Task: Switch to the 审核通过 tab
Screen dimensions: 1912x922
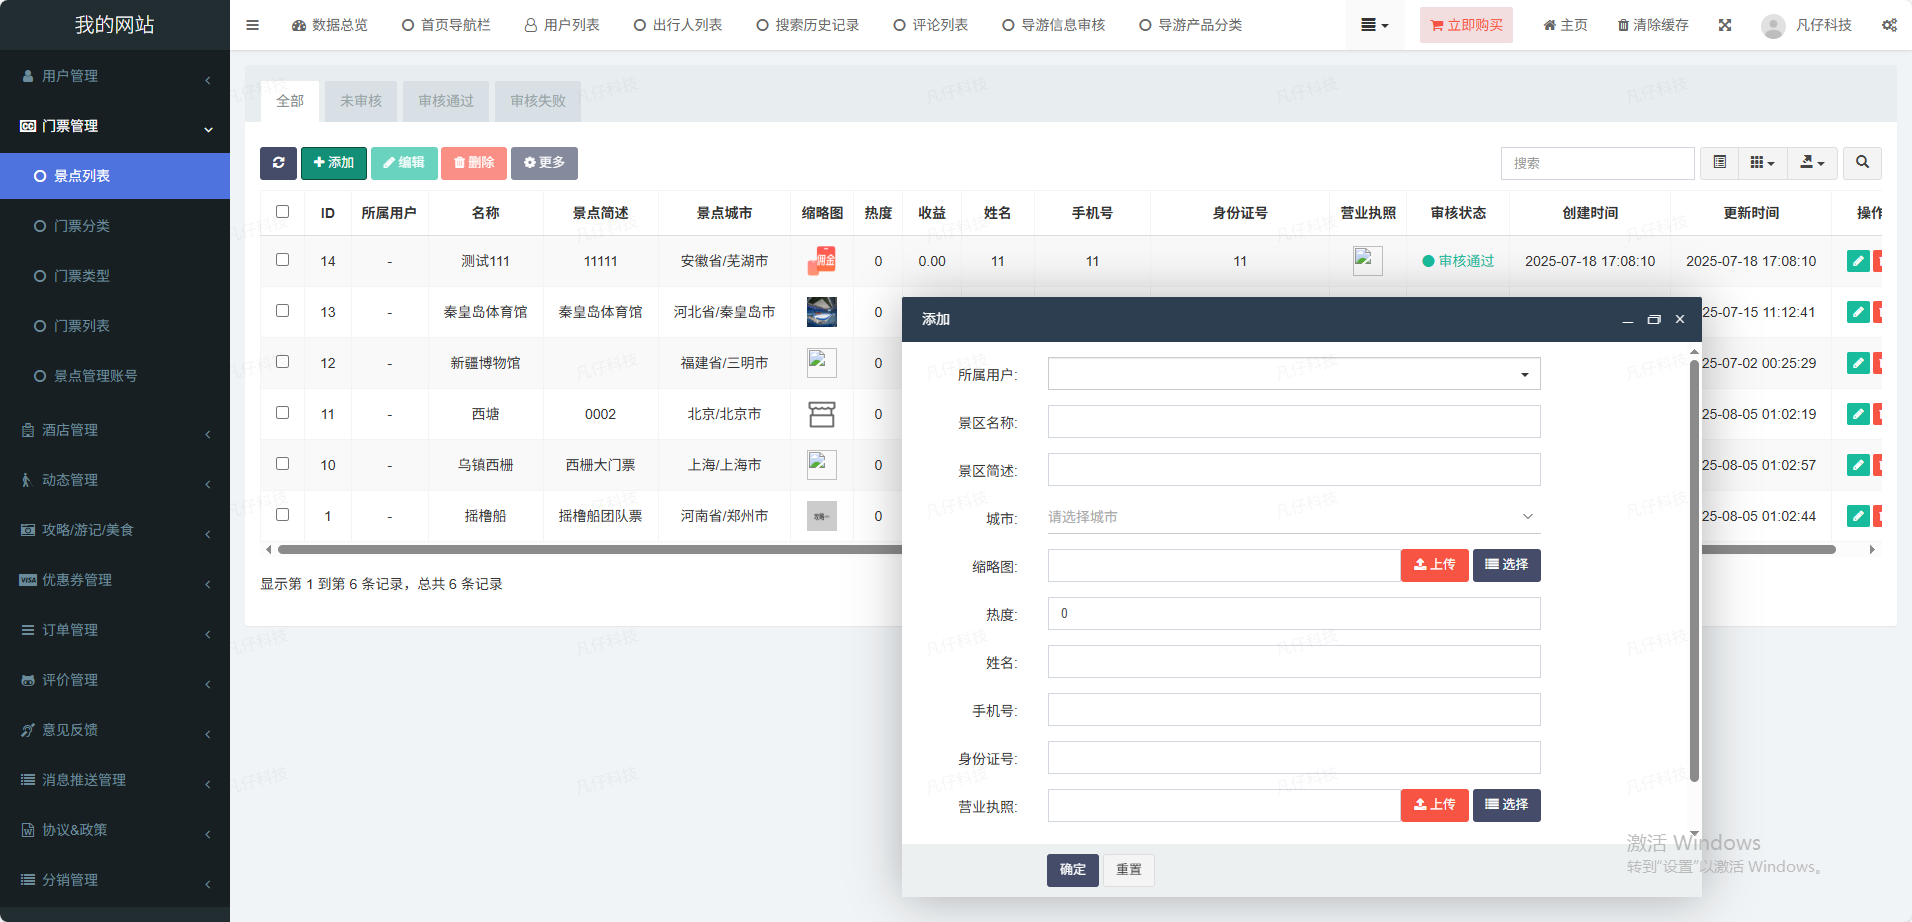Action: [x=446, y=101]
